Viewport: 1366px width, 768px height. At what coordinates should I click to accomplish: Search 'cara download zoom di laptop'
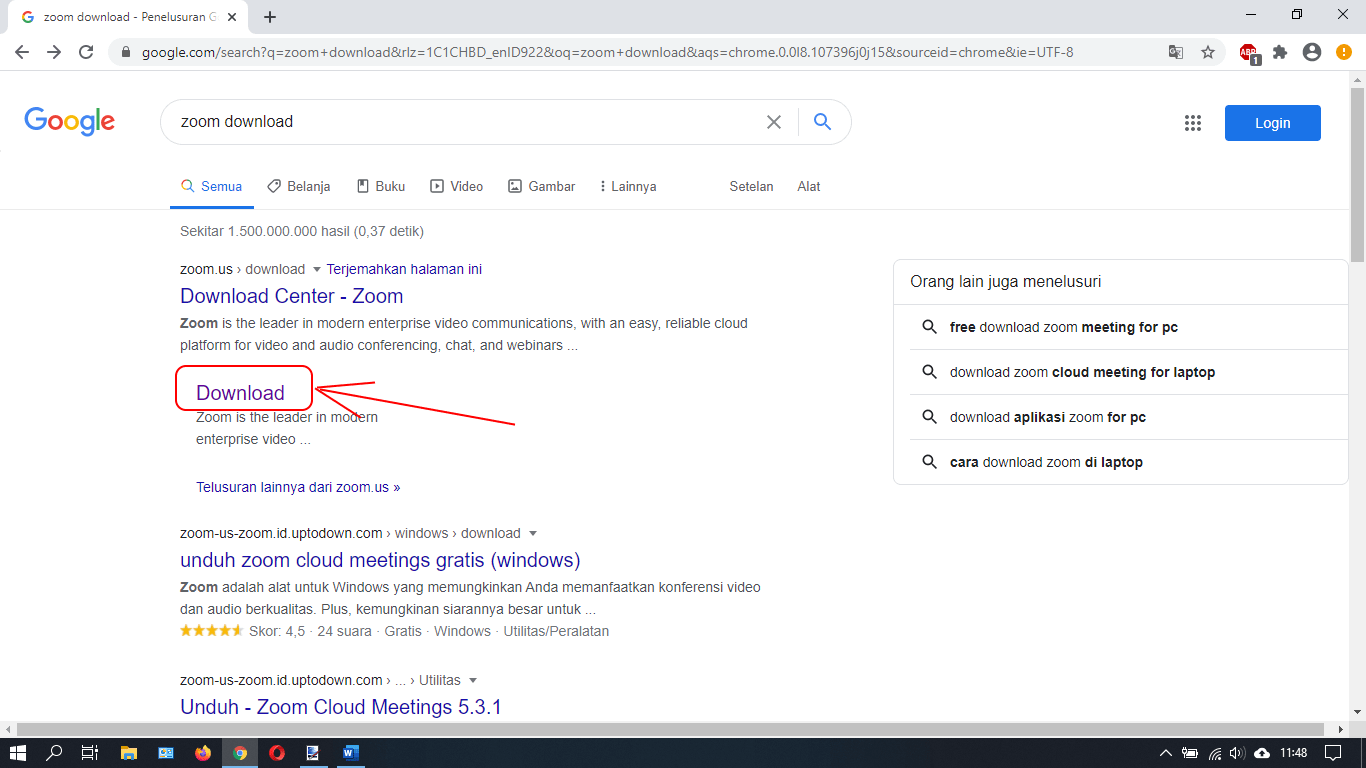[x=1046, y=462]
